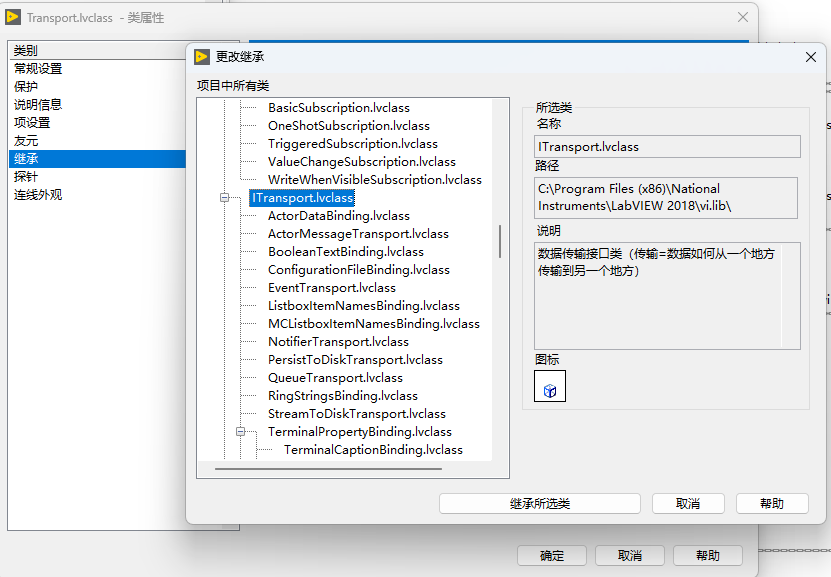Select 探针 category
This screenshot has height=577, width=831.
pos(26,177)
